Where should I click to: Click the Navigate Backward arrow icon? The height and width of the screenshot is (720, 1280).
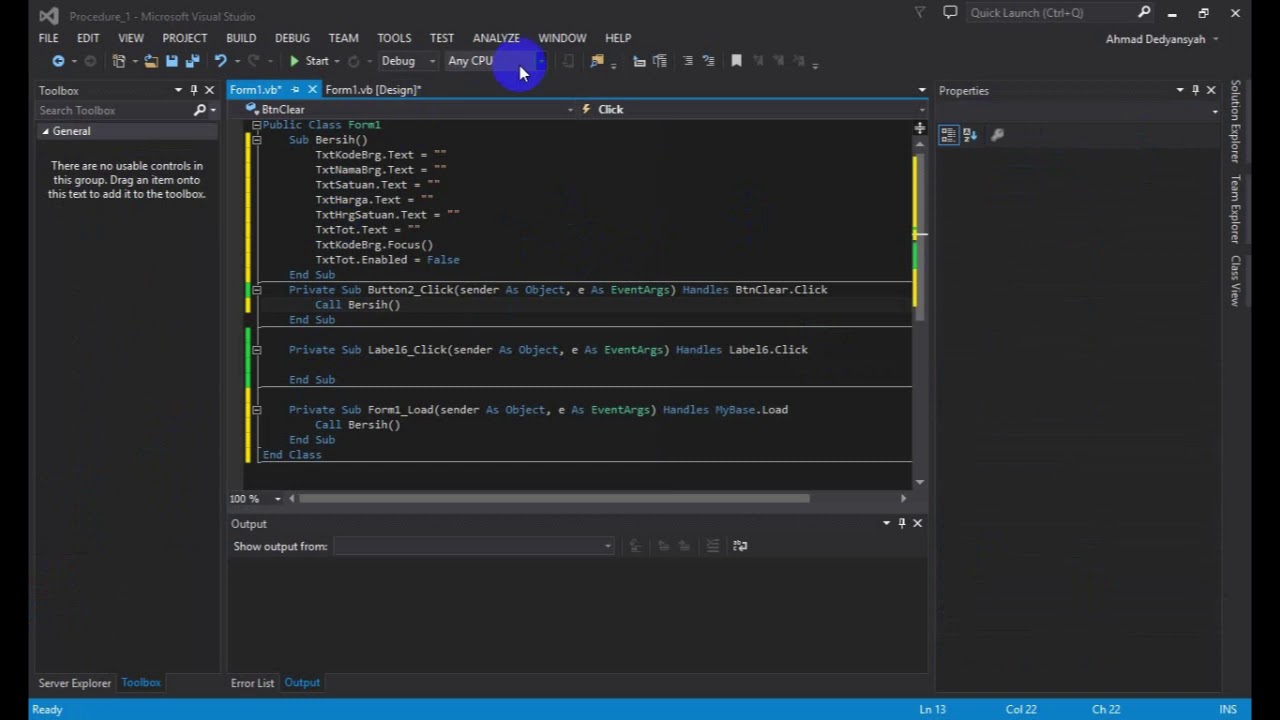pos(58,61)
